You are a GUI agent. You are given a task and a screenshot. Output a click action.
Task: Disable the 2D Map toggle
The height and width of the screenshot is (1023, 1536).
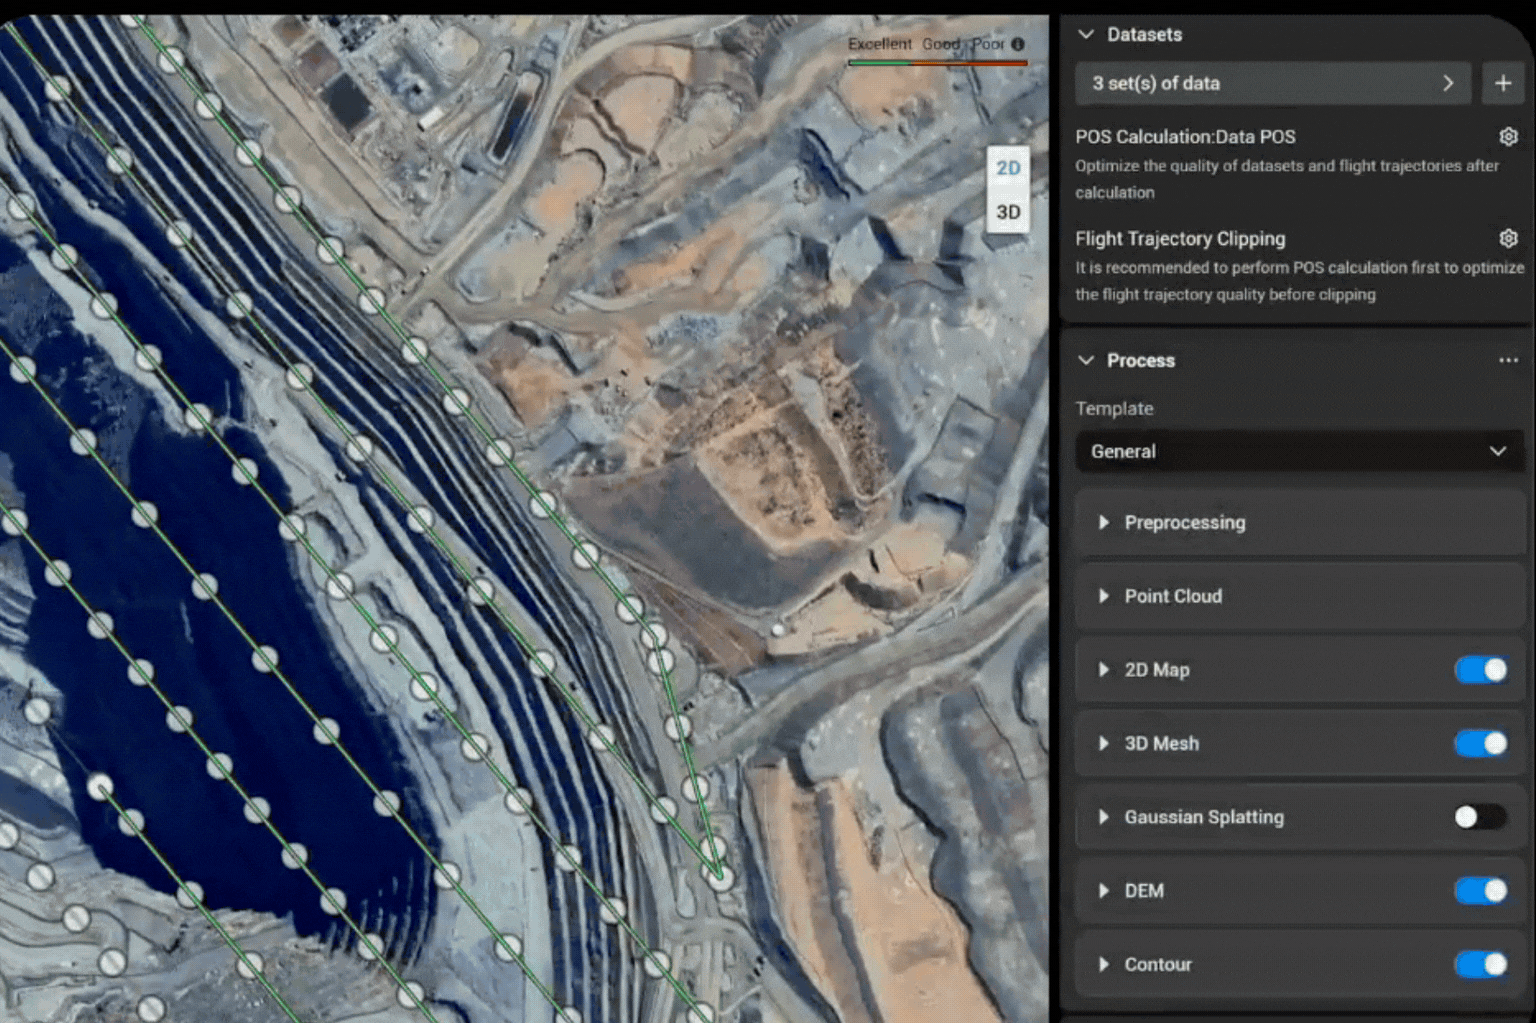[x=1480, y=670]
